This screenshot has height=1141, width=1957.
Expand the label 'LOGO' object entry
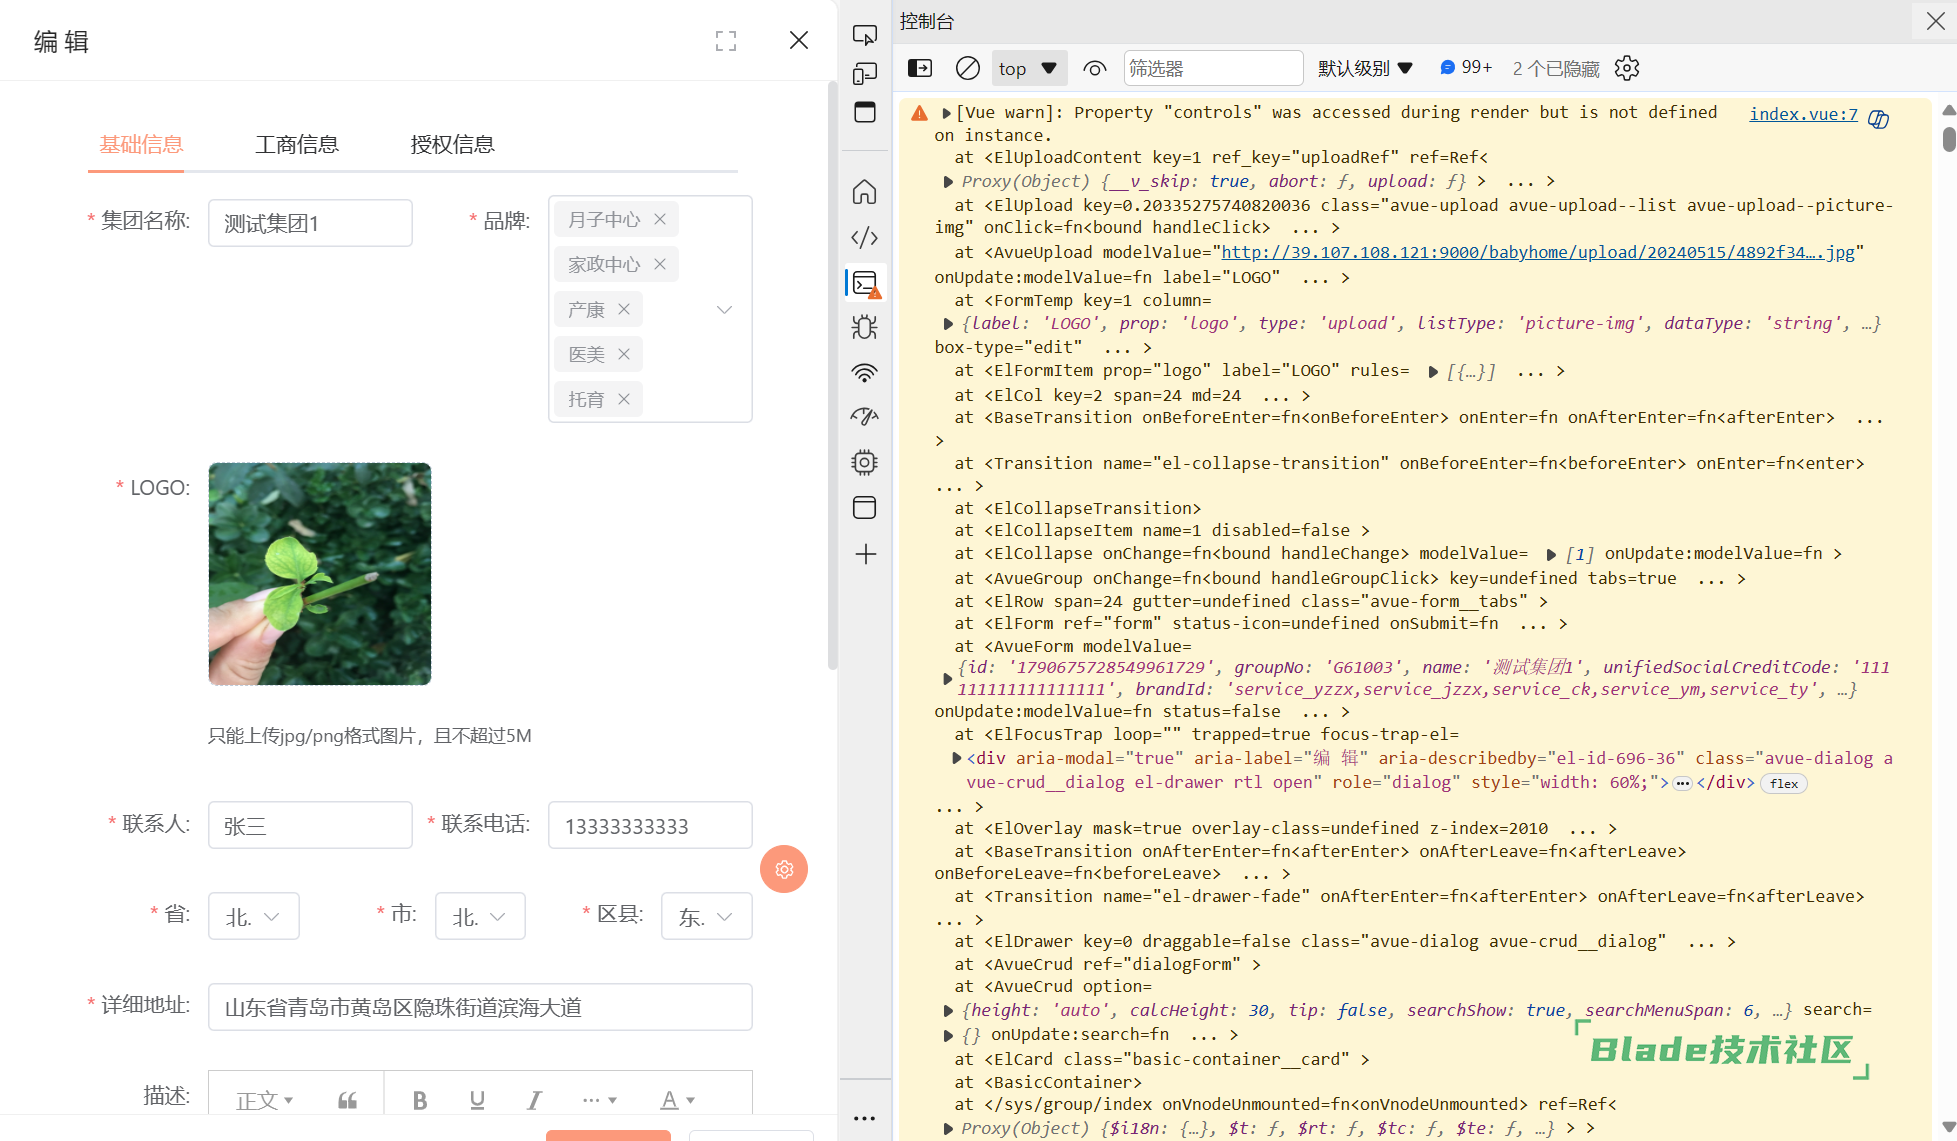tap(948, 324)
